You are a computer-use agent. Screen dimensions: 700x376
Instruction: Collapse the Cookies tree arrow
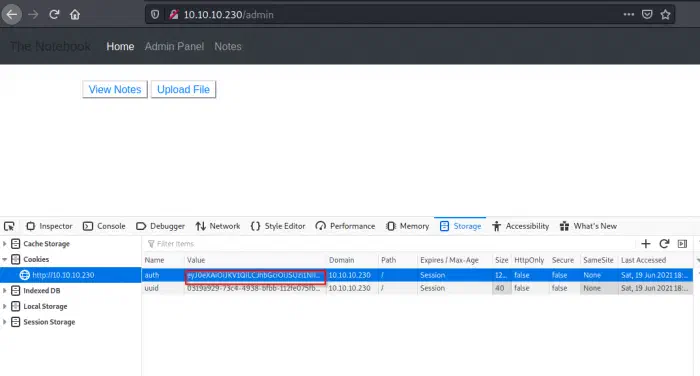coord(4,259)
